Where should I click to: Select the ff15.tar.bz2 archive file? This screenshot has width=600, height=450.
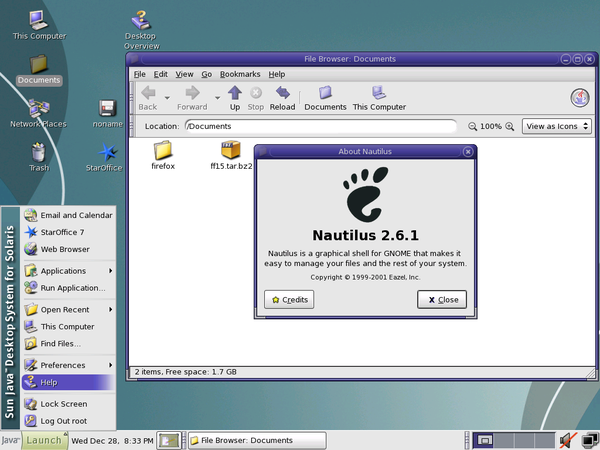coord(231,155)
